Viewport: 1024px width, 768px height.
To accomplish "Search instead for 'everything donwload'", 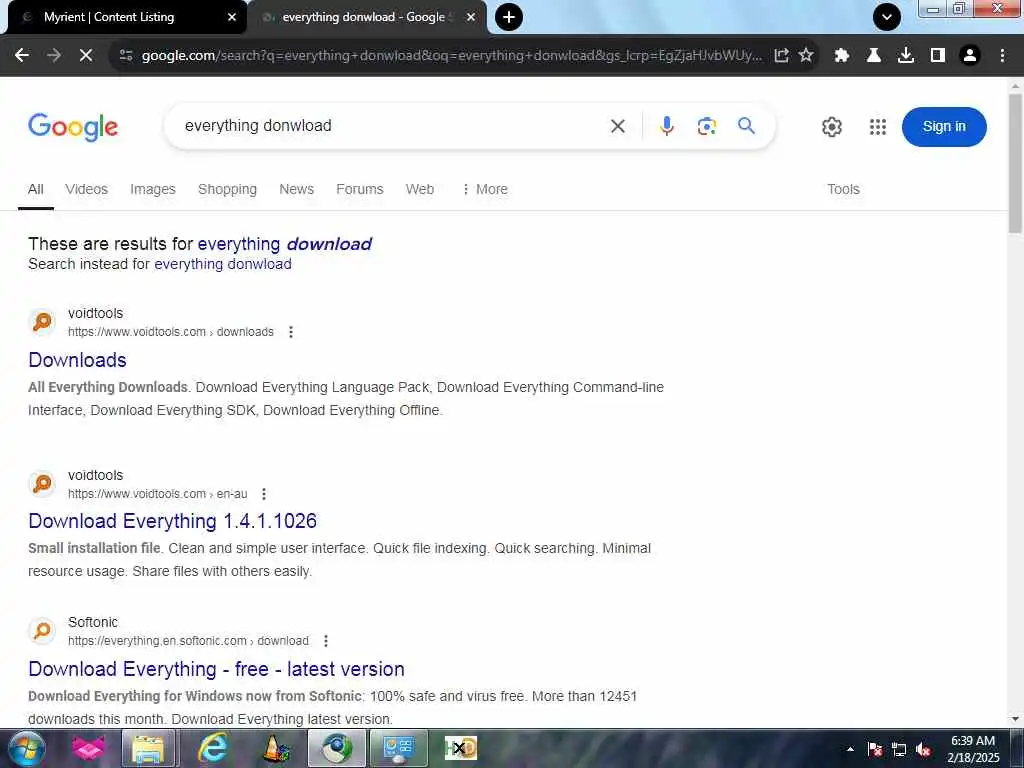I will (223, 264).
